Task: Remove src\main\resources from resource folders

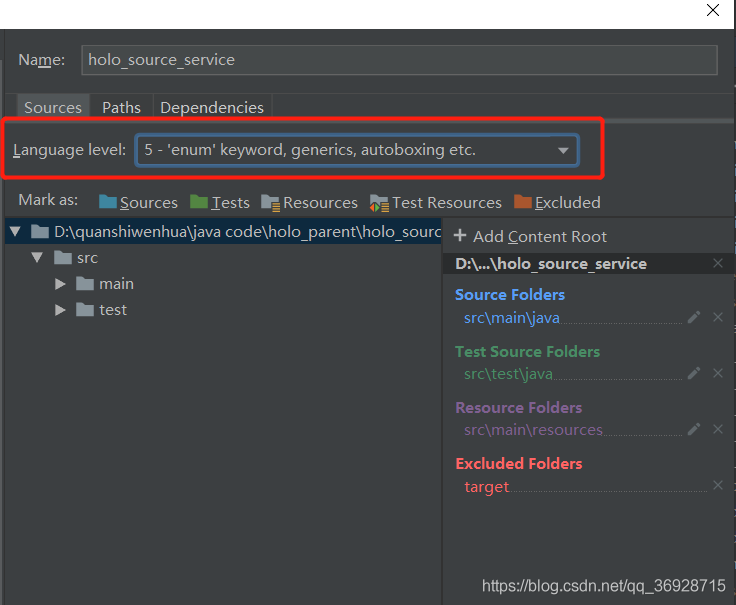Action: (718, 429)
